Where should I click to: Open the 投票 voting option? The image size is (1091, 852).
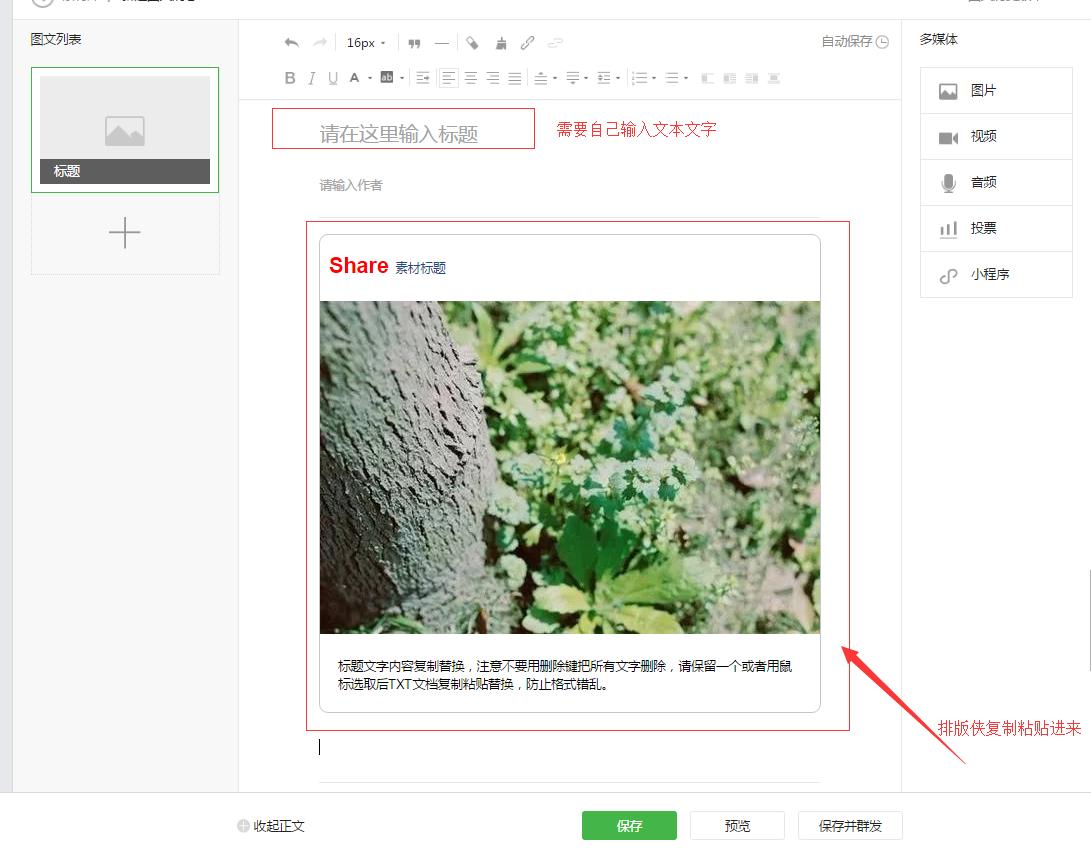coord(996,228)
